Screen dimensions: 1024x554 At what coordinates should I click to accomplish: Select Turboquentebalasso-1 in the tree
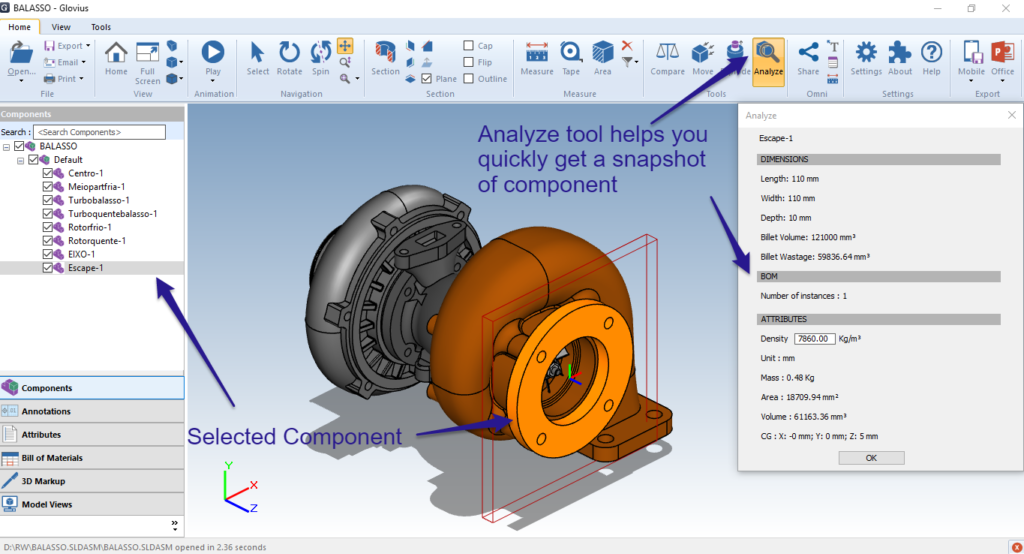point(112,214)
